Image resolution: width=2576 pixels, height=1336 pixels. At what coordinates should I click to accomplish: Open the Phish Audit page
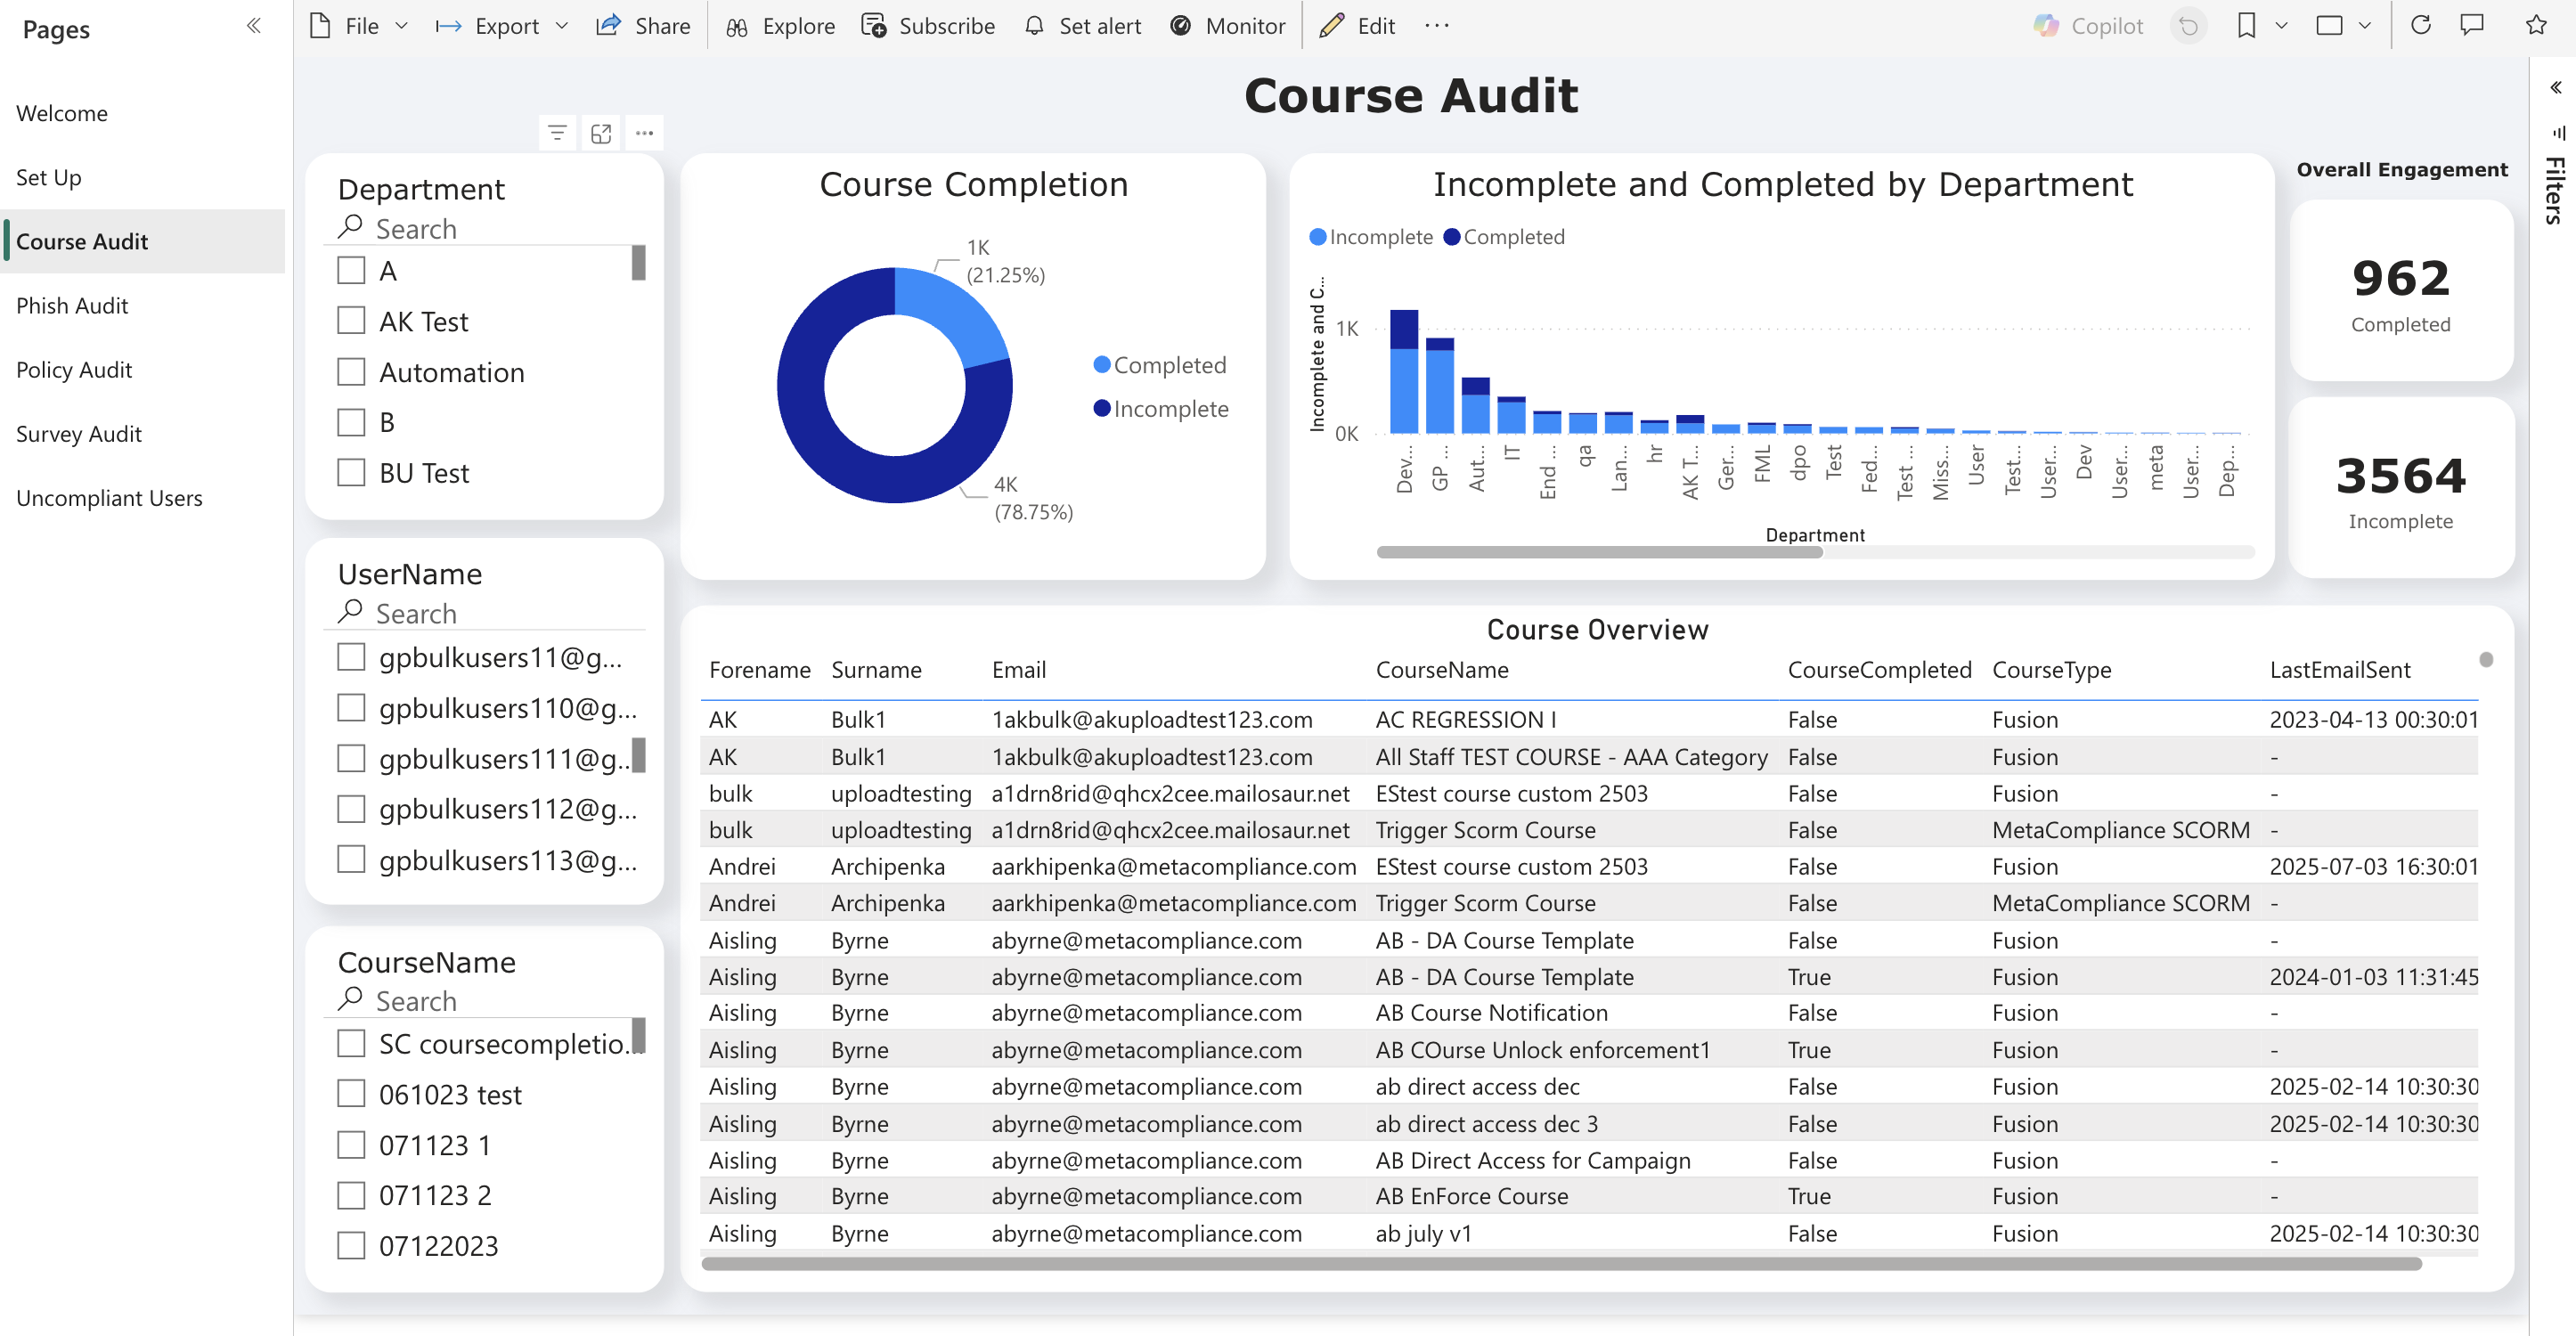coord(72,305)
